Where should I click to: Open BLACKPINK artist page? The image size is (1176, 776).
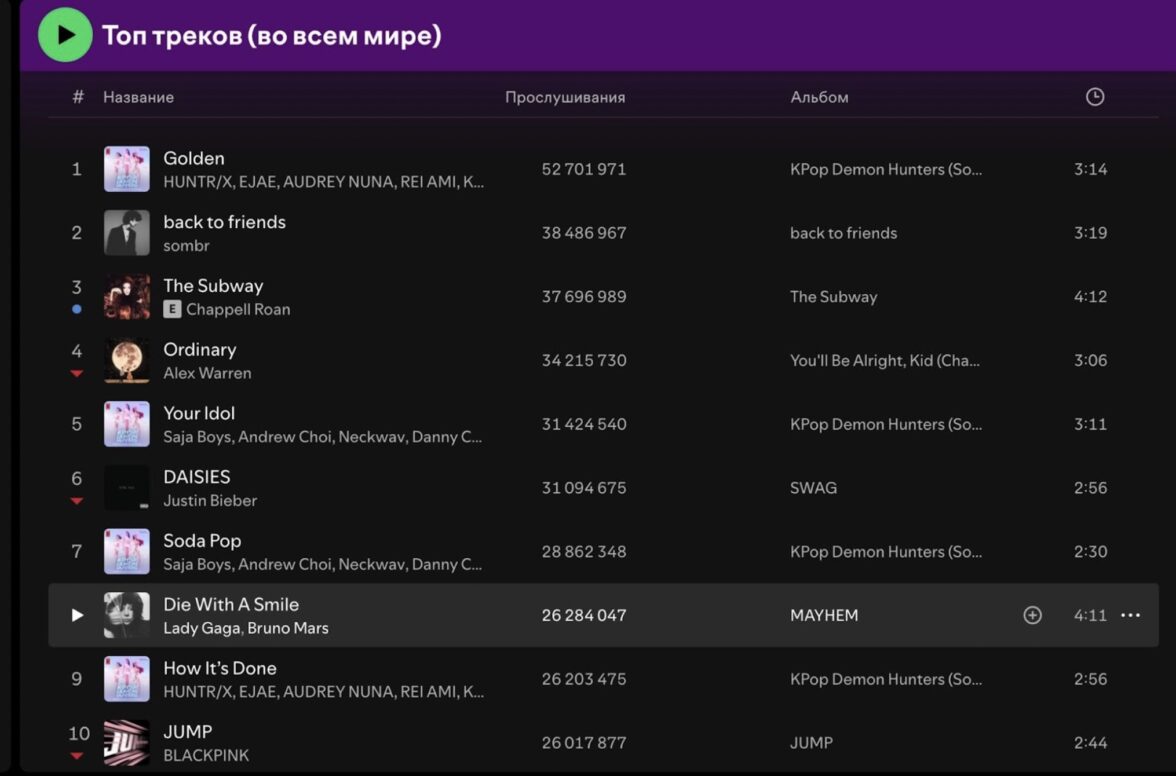[206, 755]
